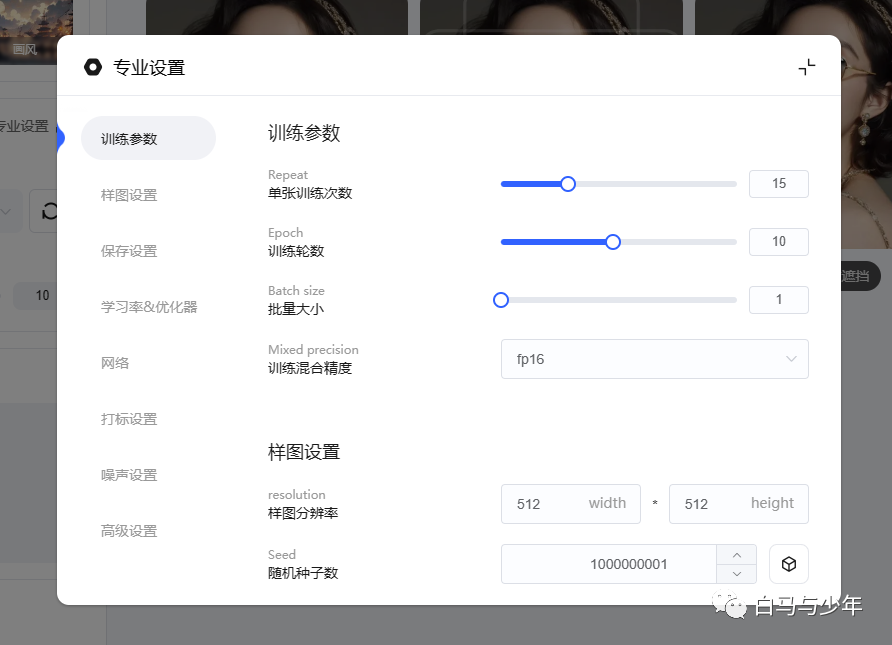Click the 训练轮数 label
The height and width of the screenshot is (645, 892).
click(296, 251)
